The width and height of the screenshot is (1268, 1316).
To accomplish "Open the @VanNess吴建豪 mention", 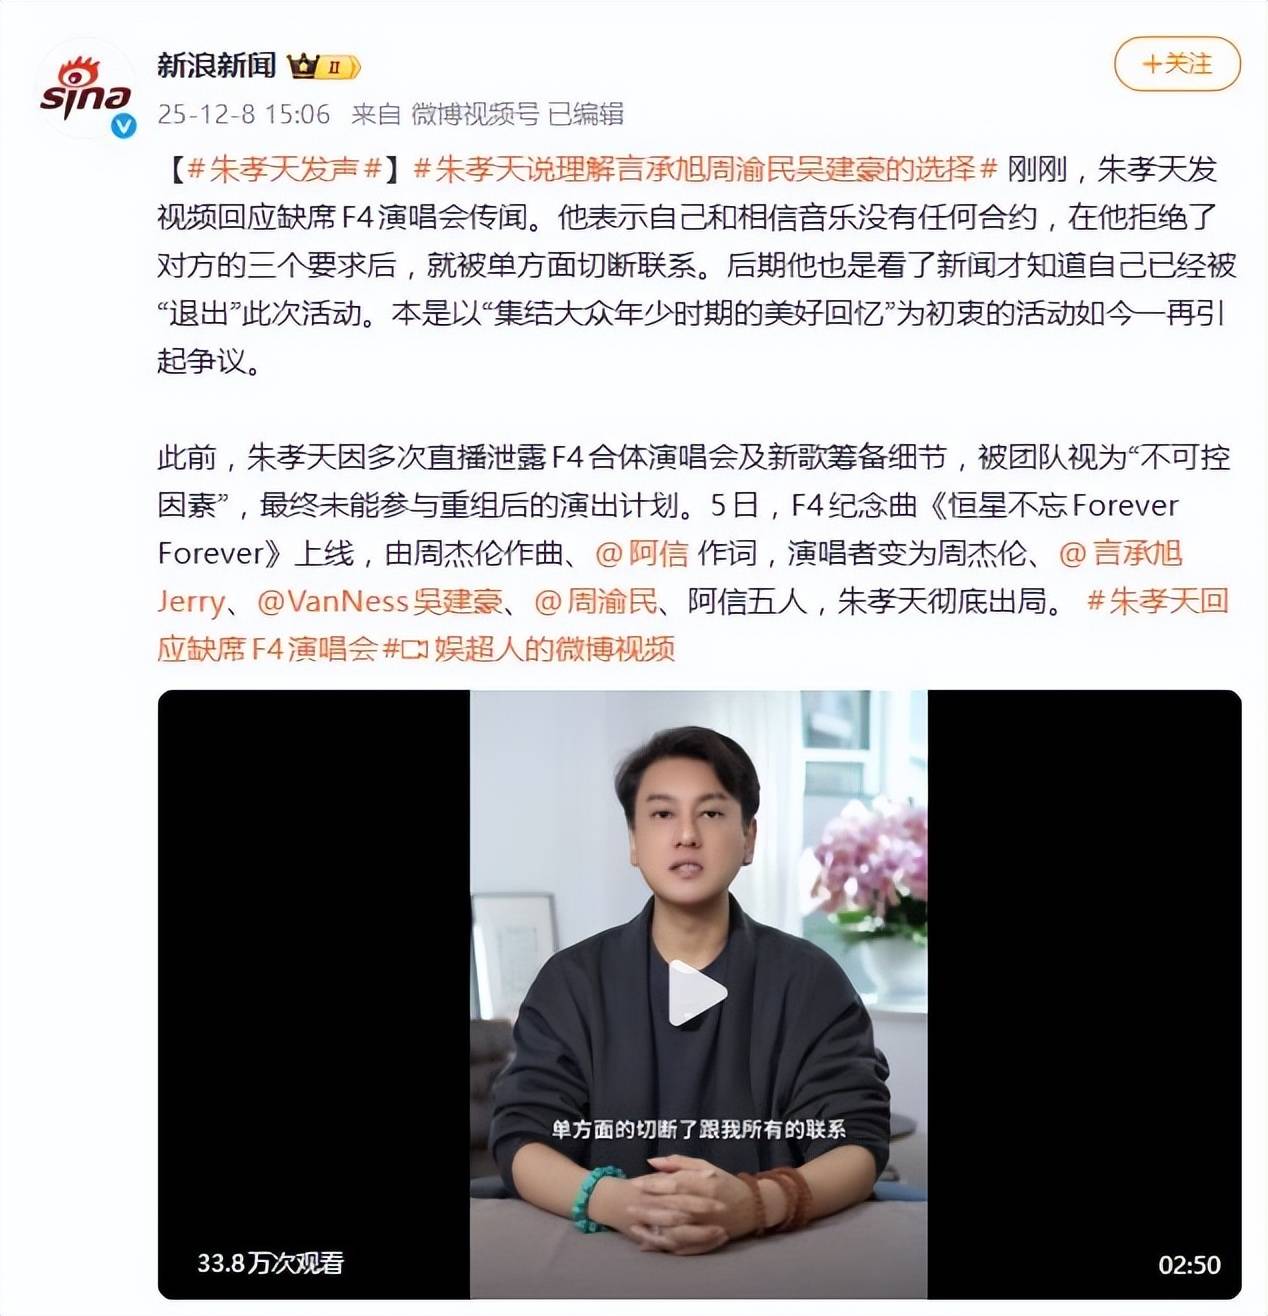I will pyautogui.click(x=380, y=601).
